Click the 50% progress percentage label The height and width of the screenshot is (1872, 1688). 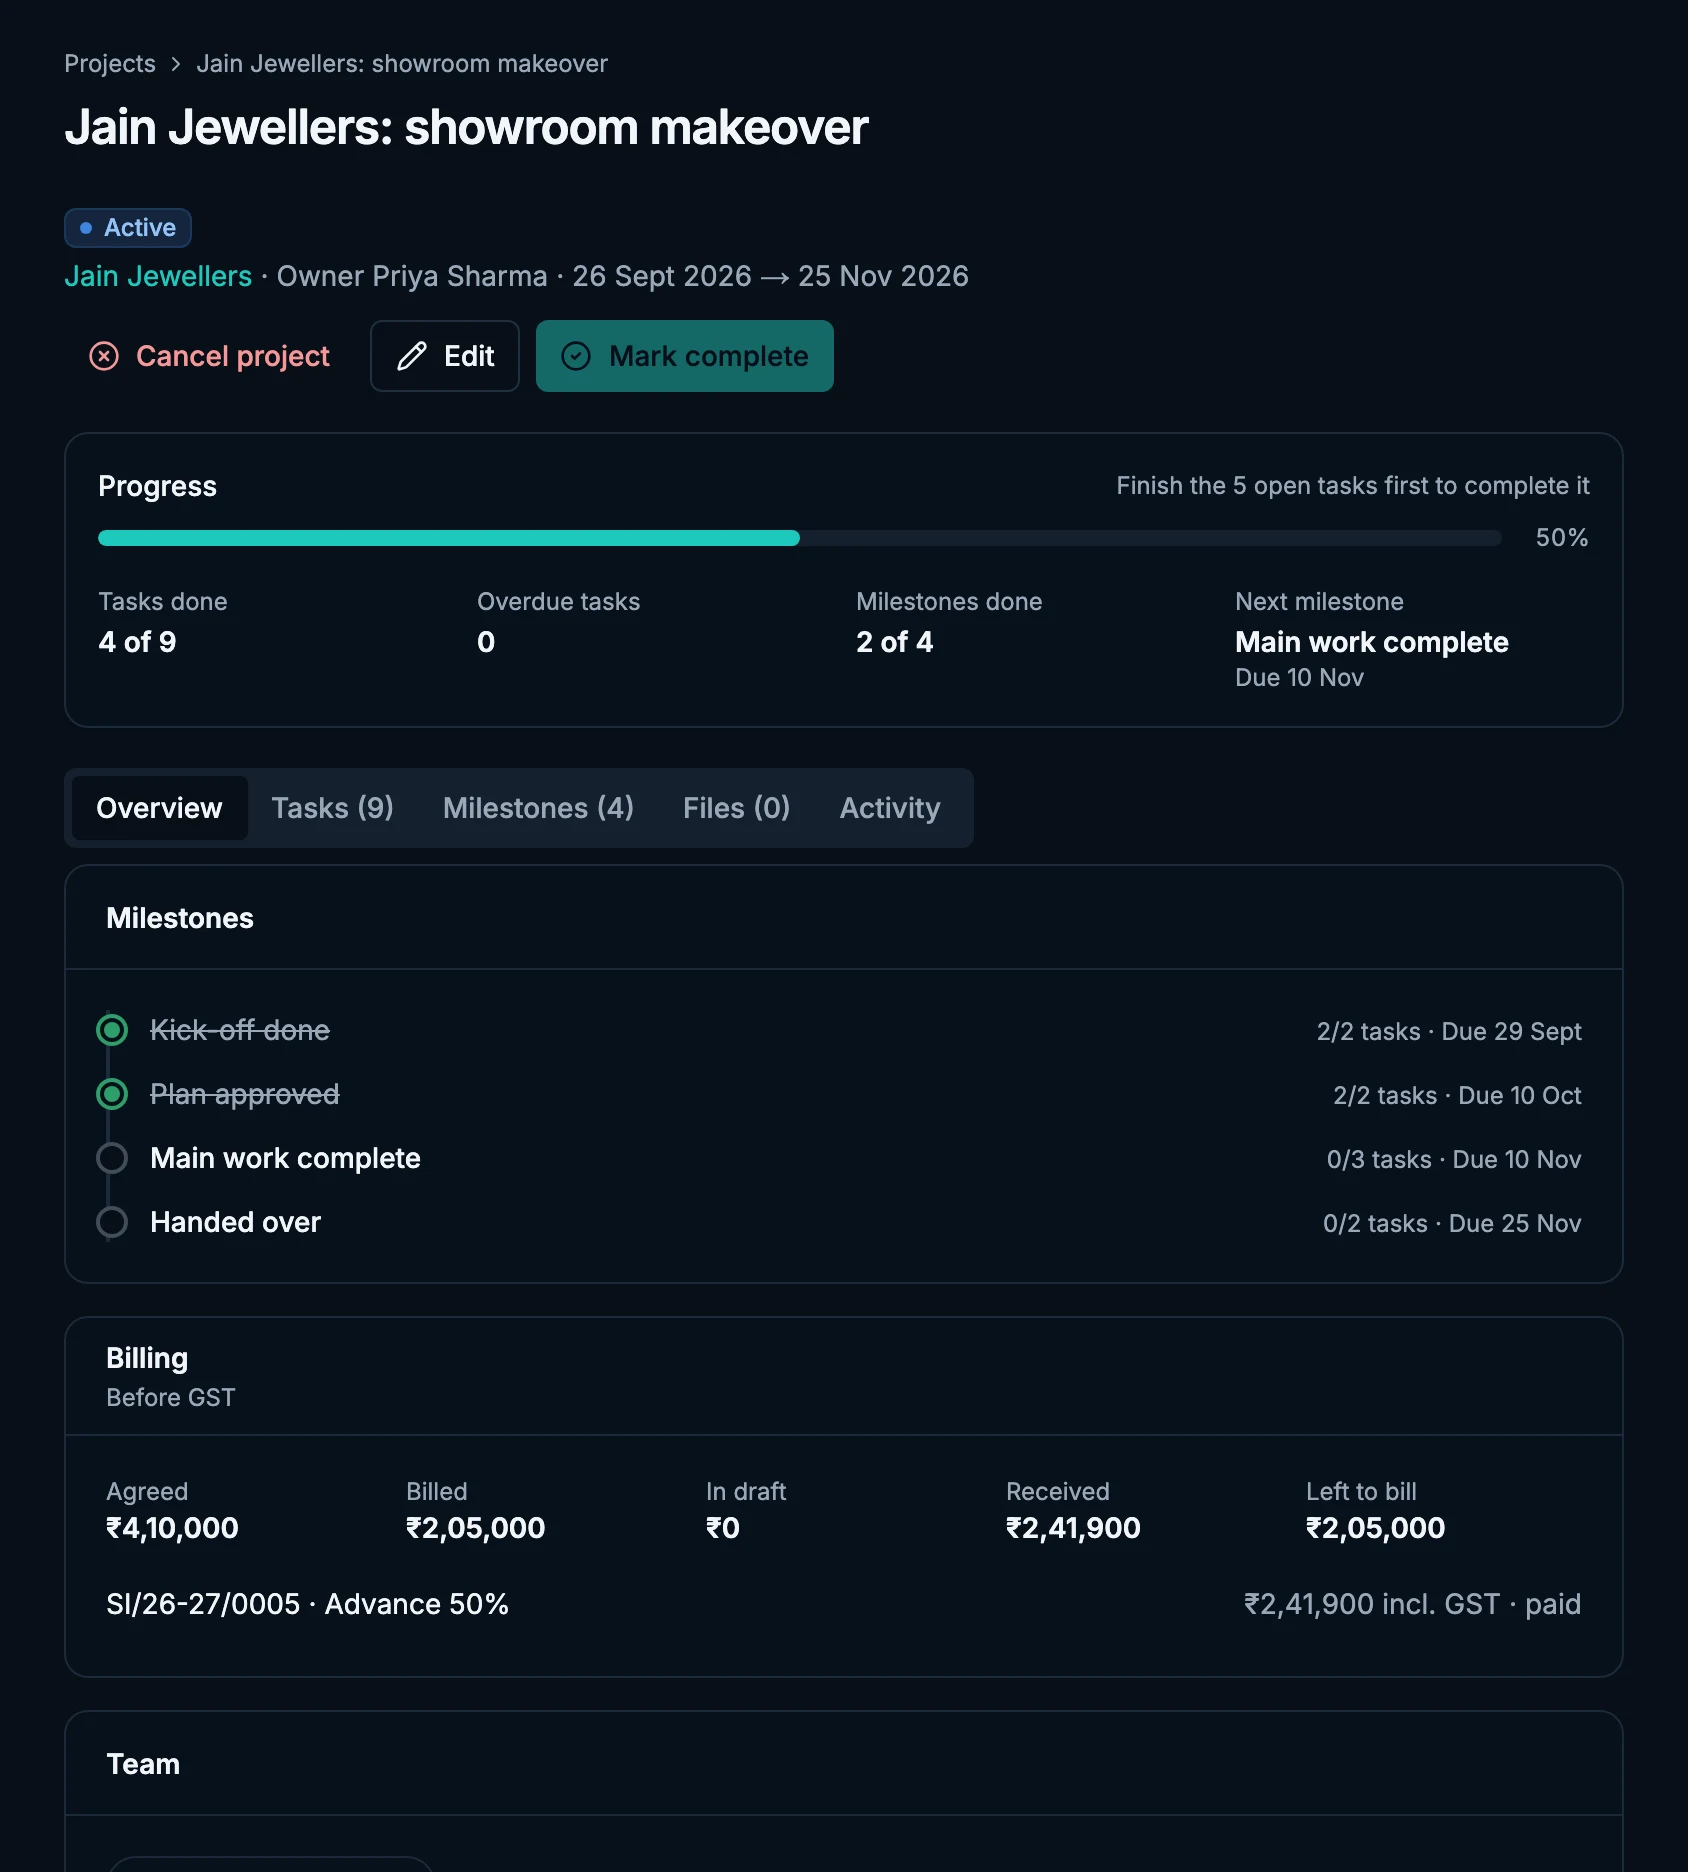click(x=1562, y=538)
